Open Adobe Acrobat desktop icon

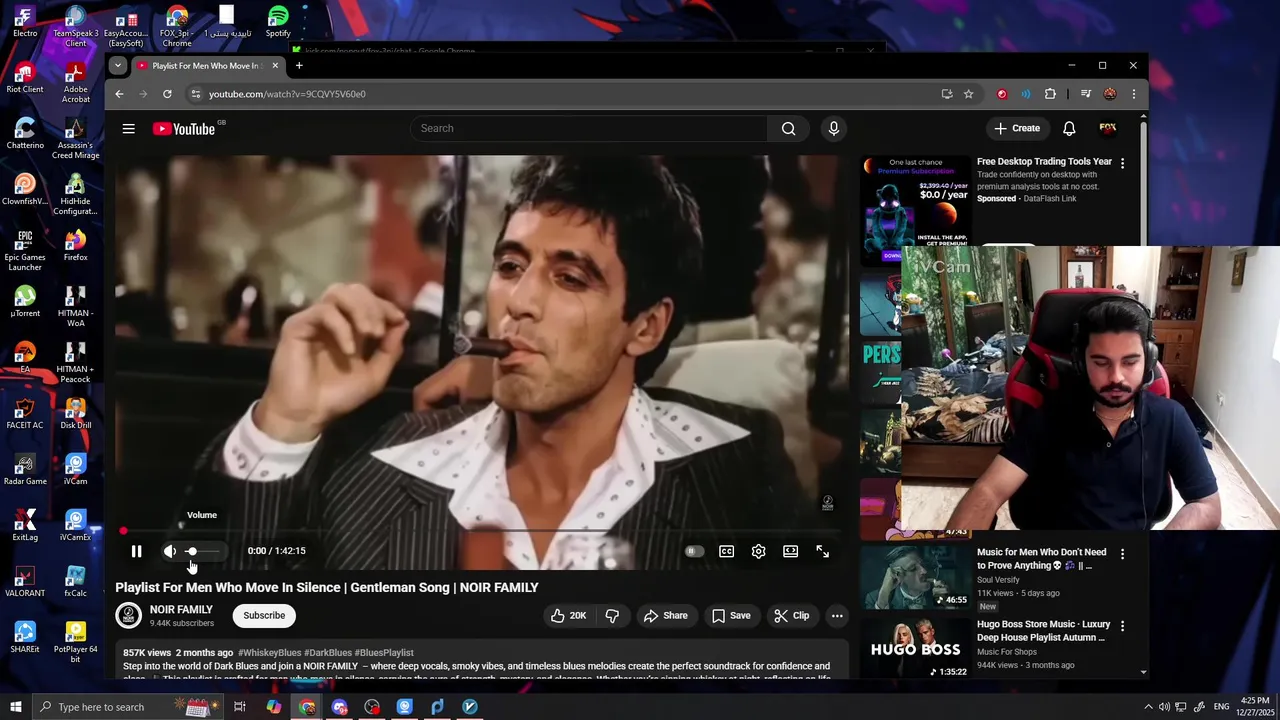[75, 83]
